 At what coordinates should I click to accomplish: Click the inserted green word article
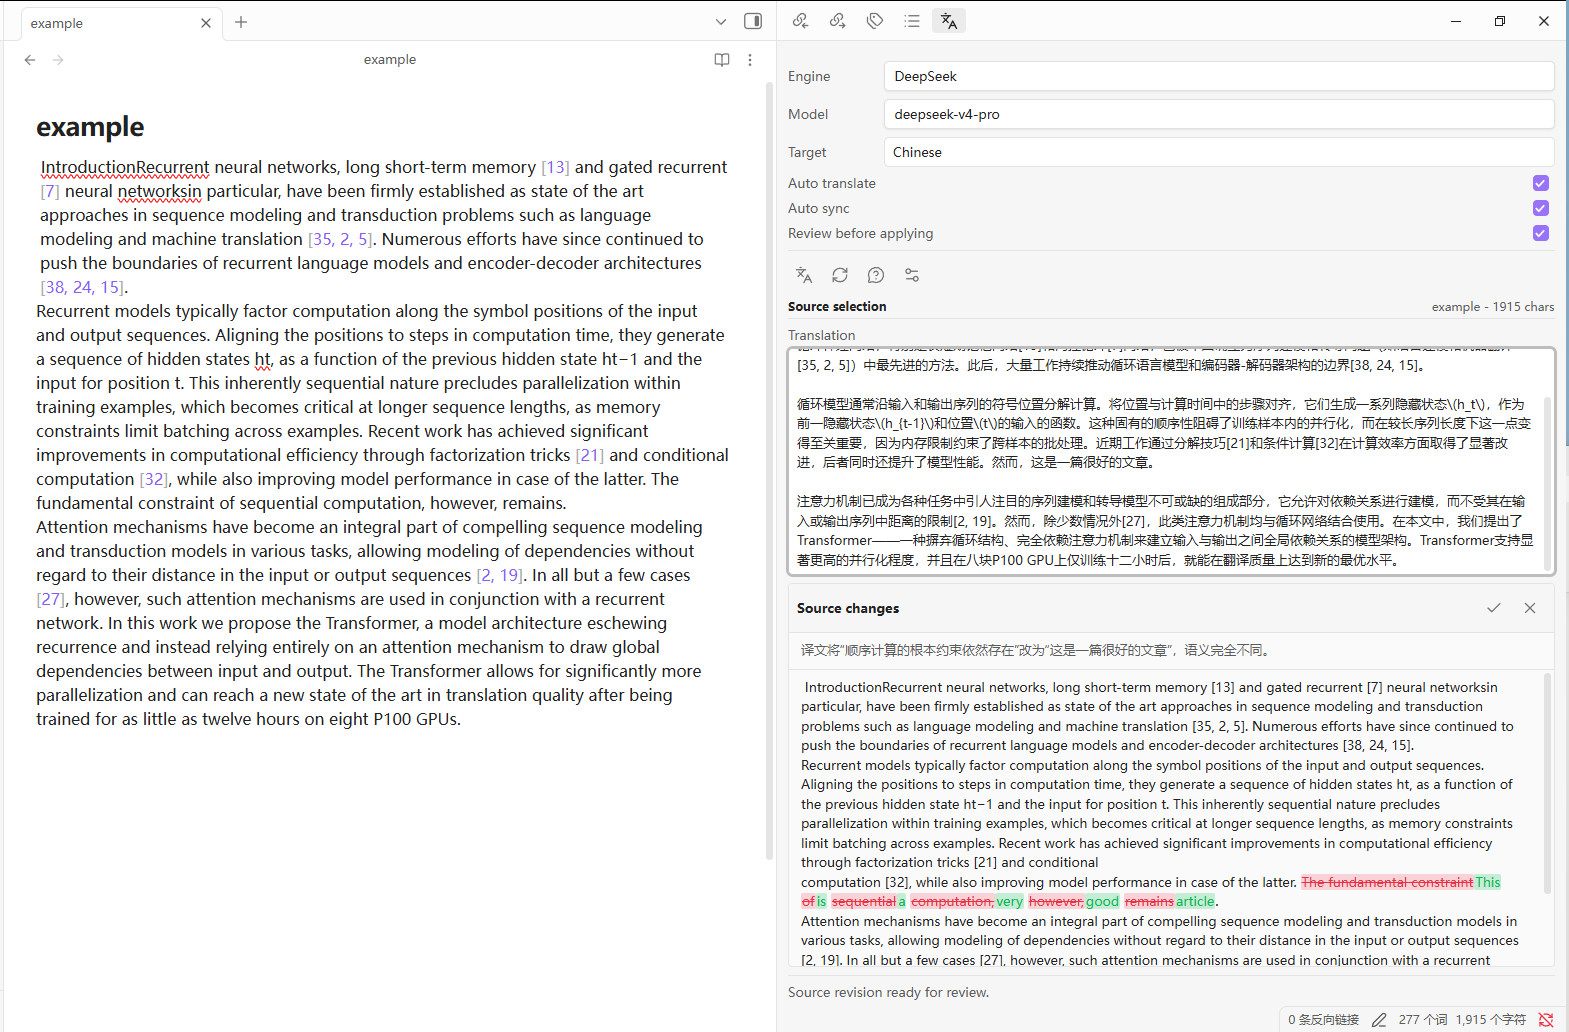[x=1195, y=901]
